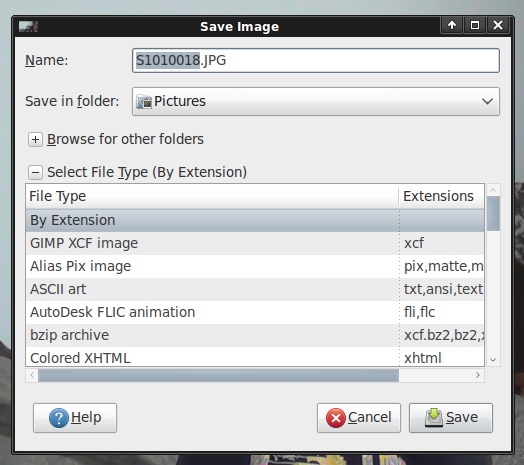The height and width of the screenshot is (465, 524).
Task: Expand Browse for other folders
Action: click(x=35, y=139)
